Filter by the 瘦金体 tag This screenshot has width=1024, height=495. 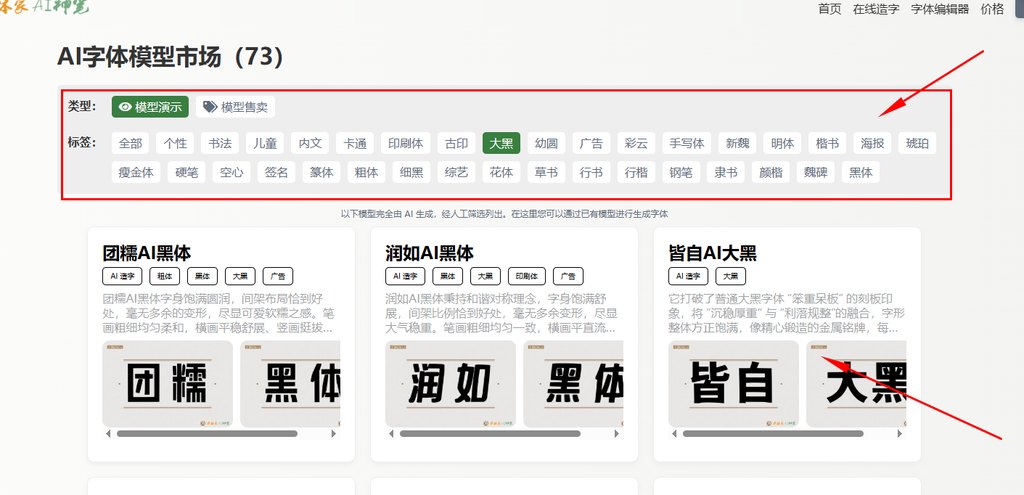point(136,172)
